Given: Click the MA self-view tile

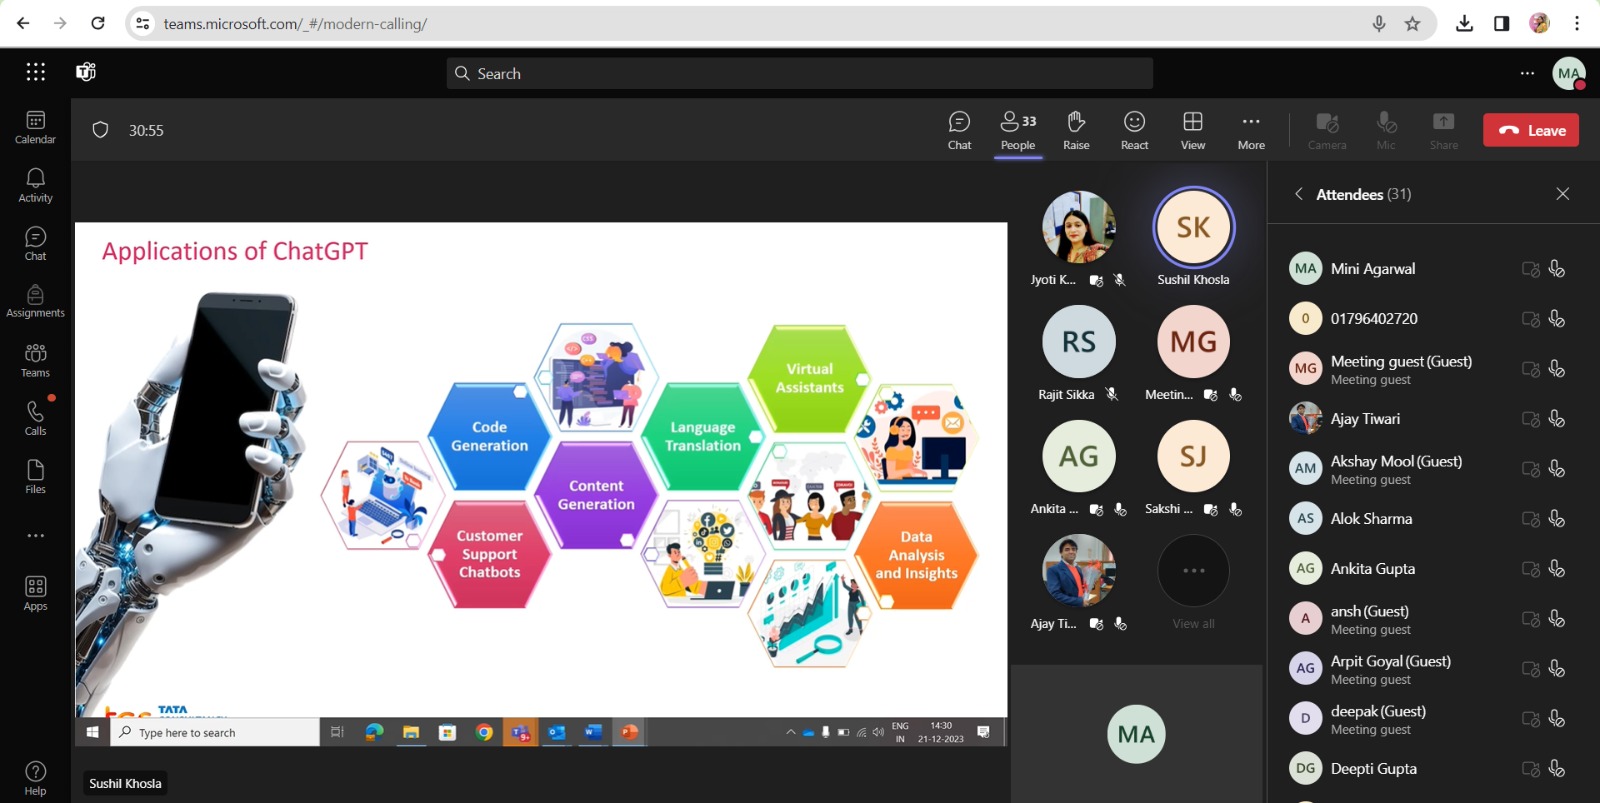Looking at the screenshot, I should pyautogui.click(x=1136, y=734).
